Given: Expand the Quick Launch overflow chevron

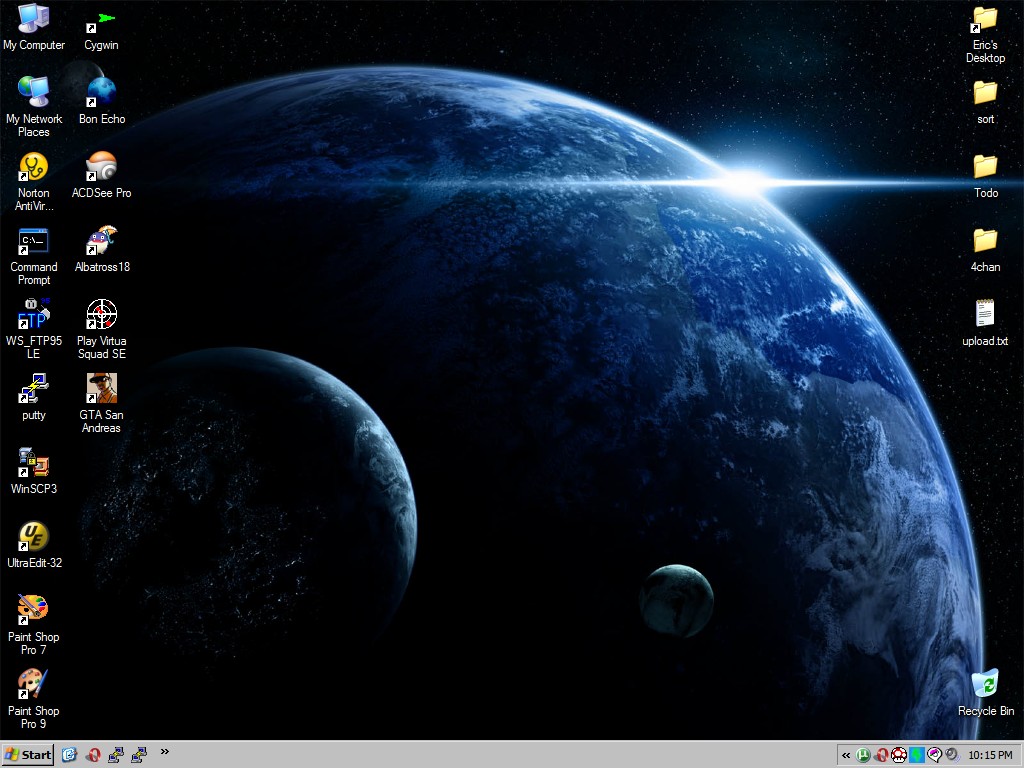Looking at the screenshot, I should coord(165,752).
